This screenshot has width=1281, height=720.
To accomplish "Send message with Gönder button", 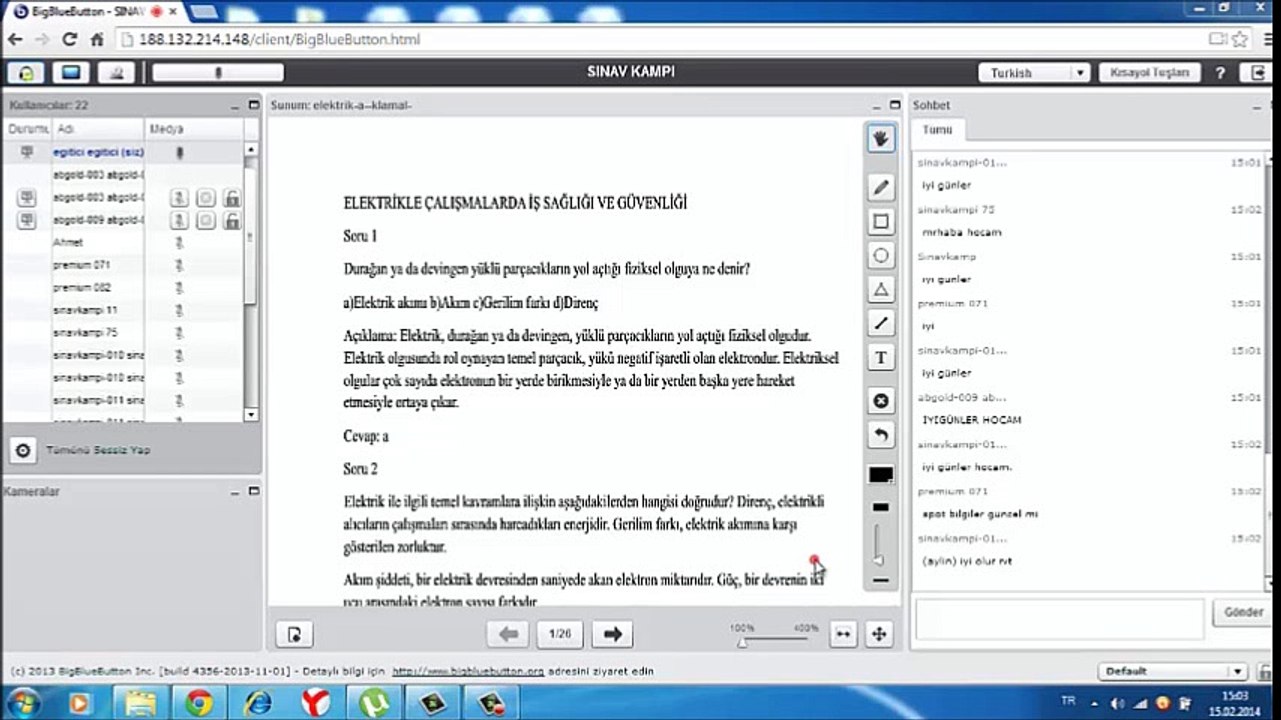I will (x=1242, y=612).
